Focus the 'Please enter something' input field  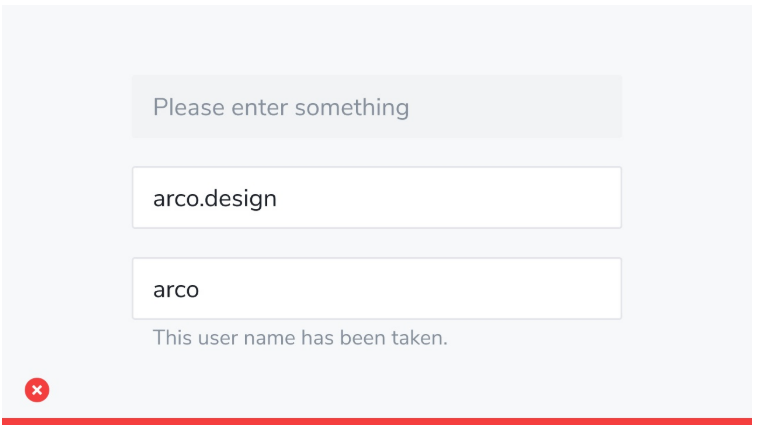[376, 107]
